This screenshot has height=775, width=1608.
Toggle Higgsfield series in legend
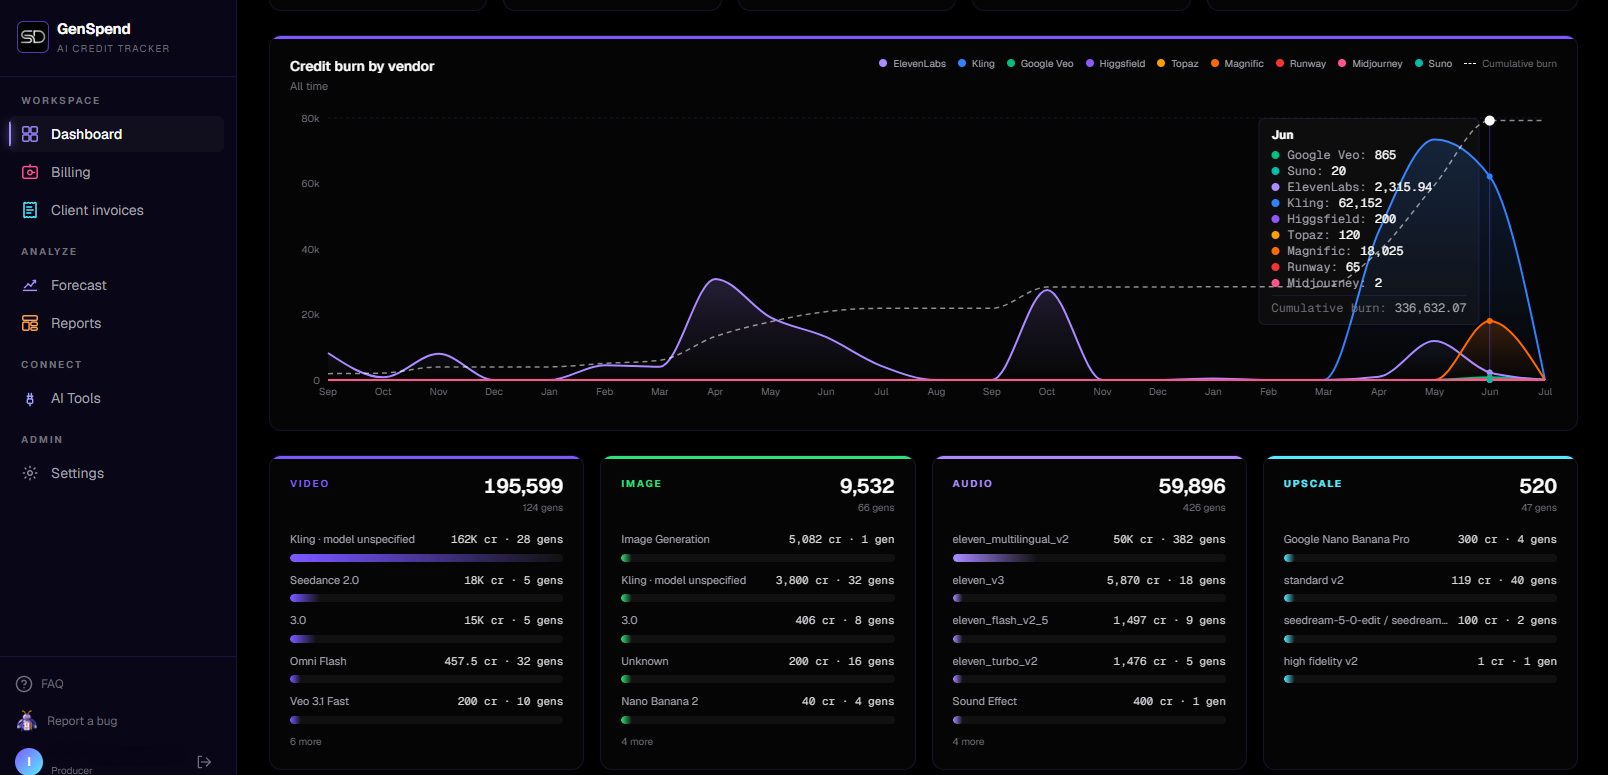(x=1115, y=63)
